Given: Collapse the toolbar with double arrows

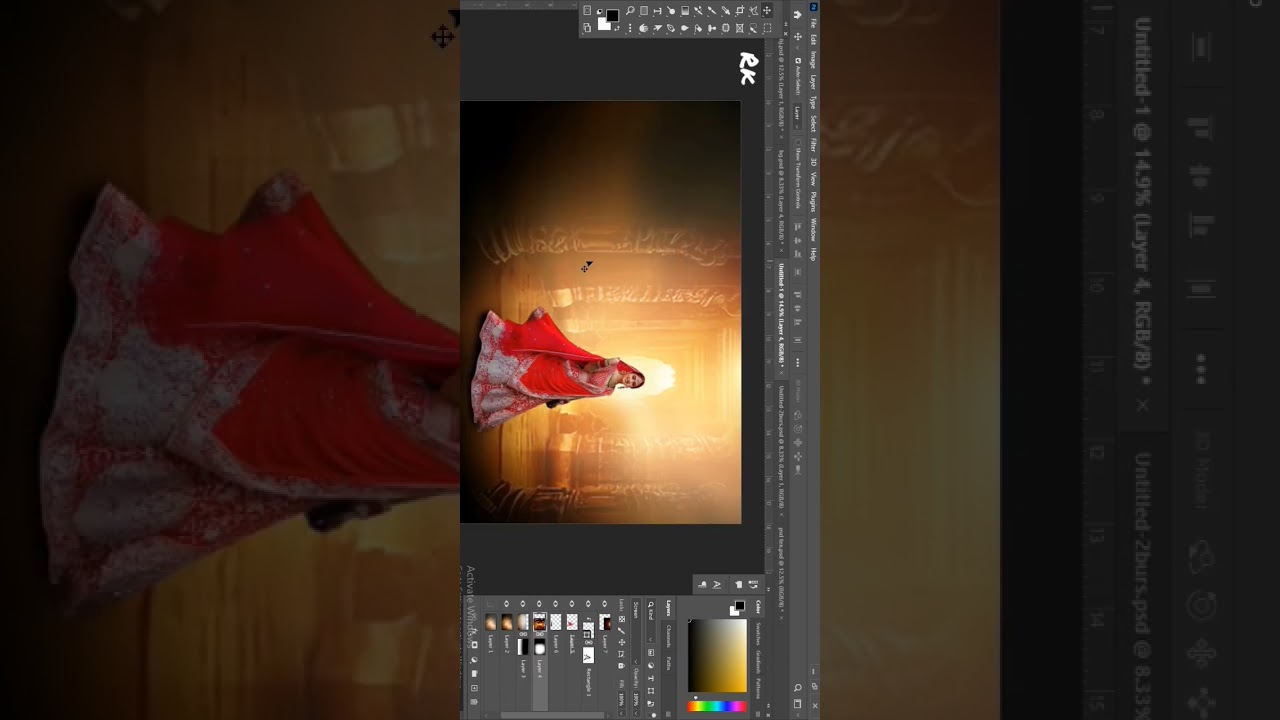Looking at the screenshot, I should (786, 24).
